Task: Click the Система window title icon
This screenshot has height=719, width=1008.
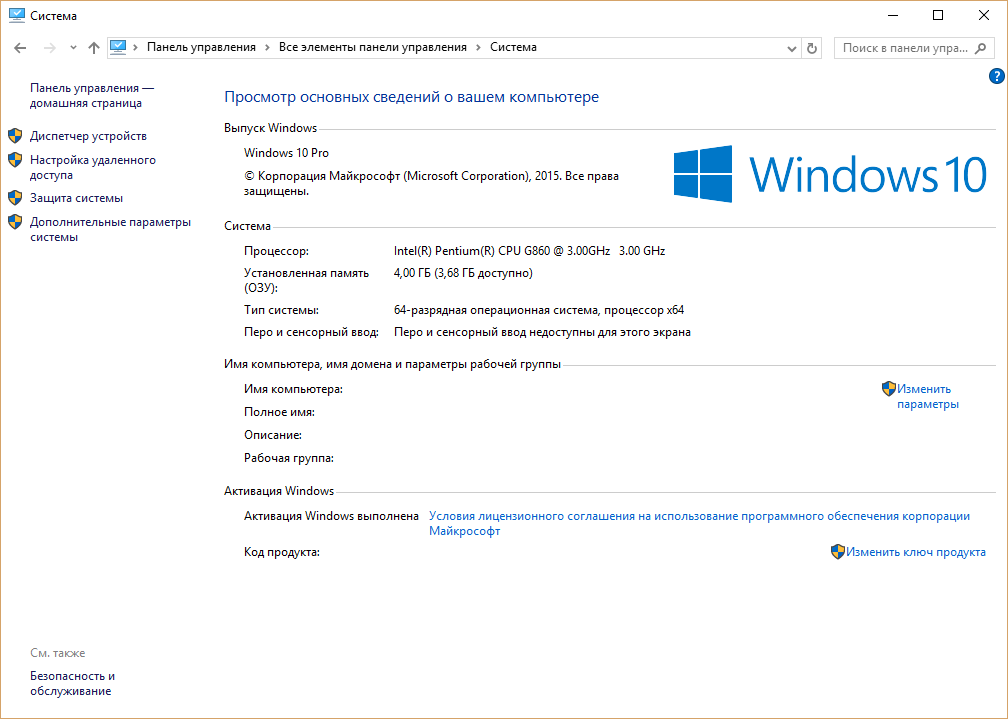Action: pos(16,15)
